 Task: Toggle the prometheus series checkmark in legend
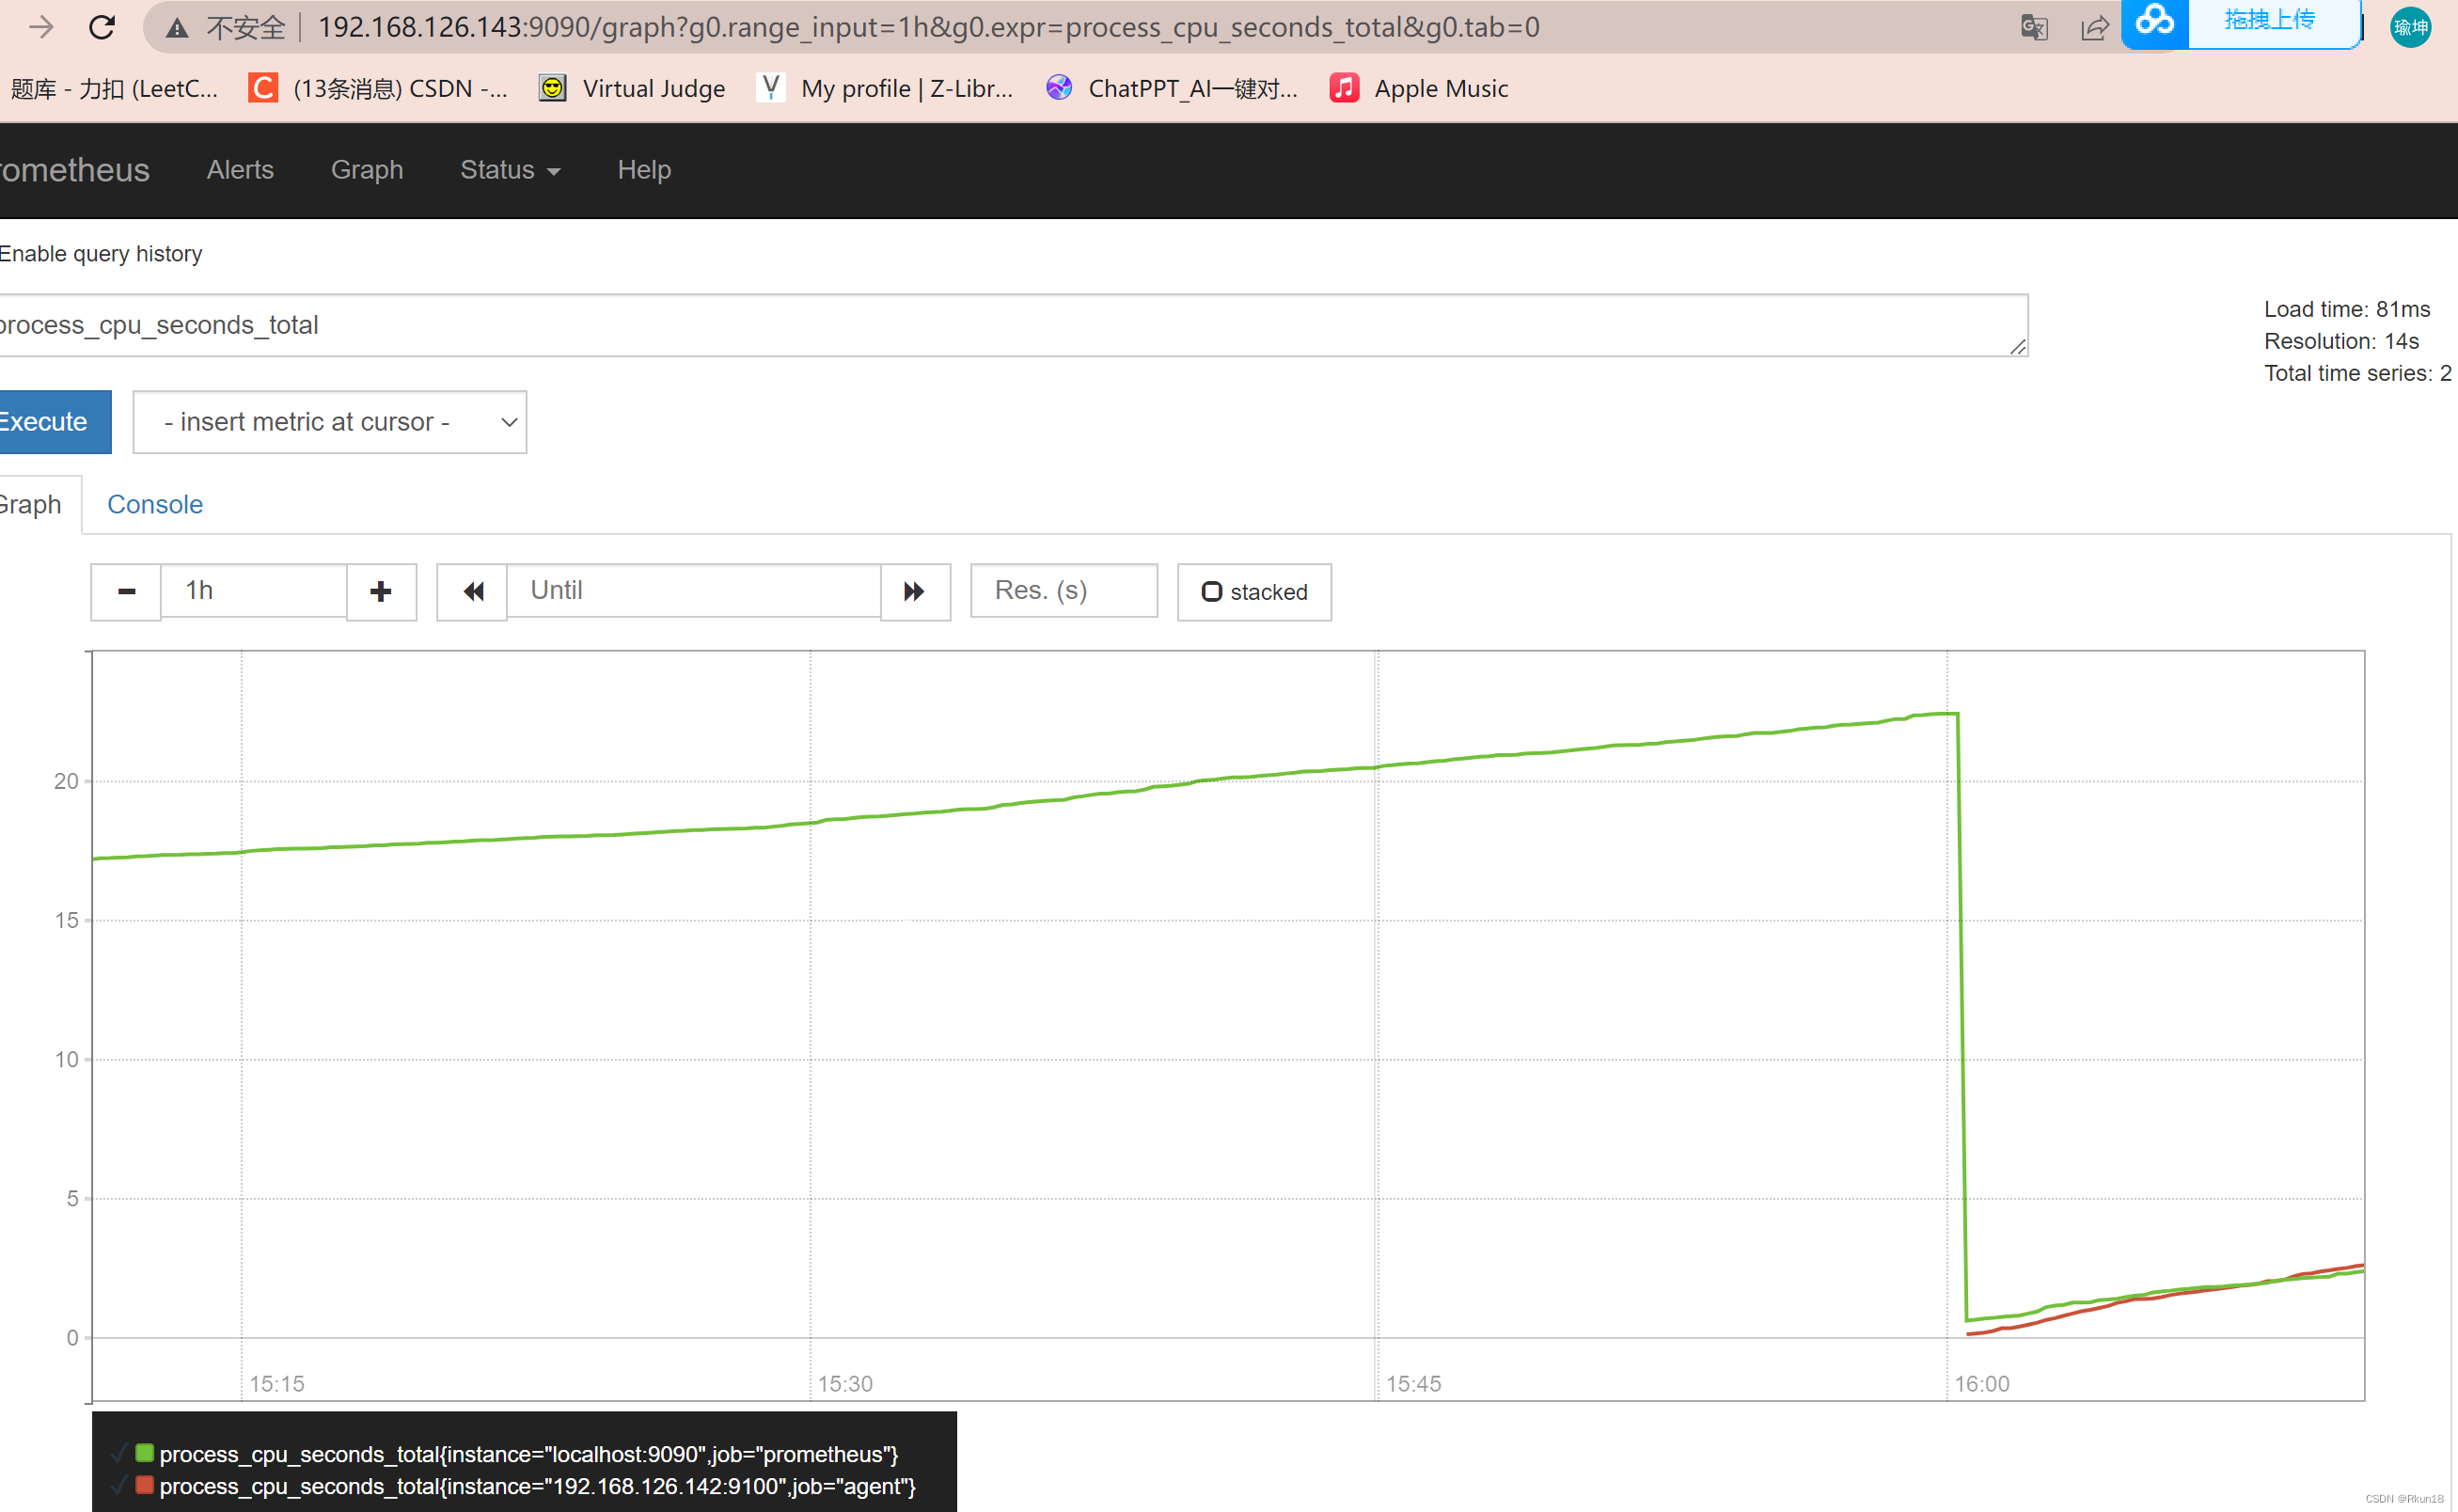pyautogui.click(x=119, y=1453)
